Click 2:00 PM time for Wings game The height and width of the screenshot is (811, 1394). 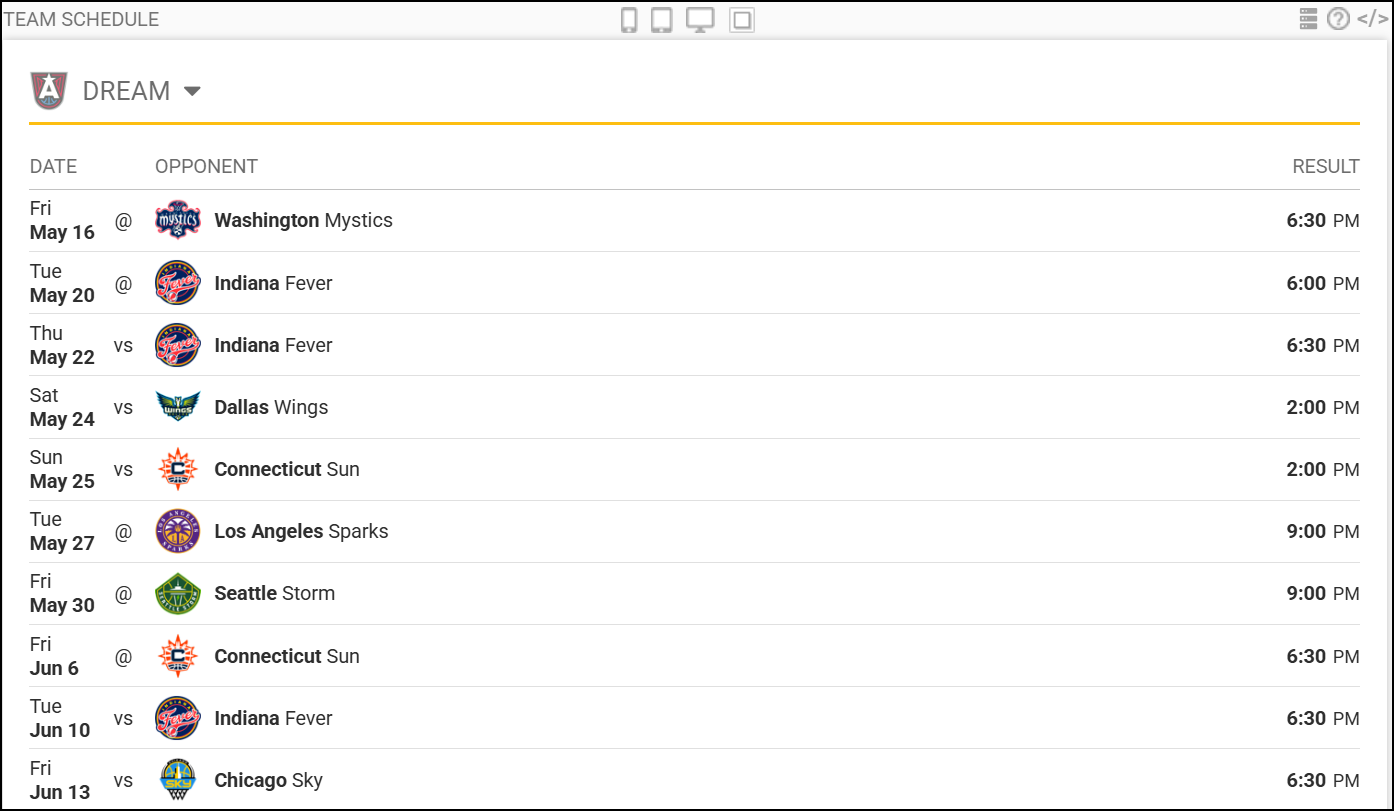click(x=1323, y=407)
